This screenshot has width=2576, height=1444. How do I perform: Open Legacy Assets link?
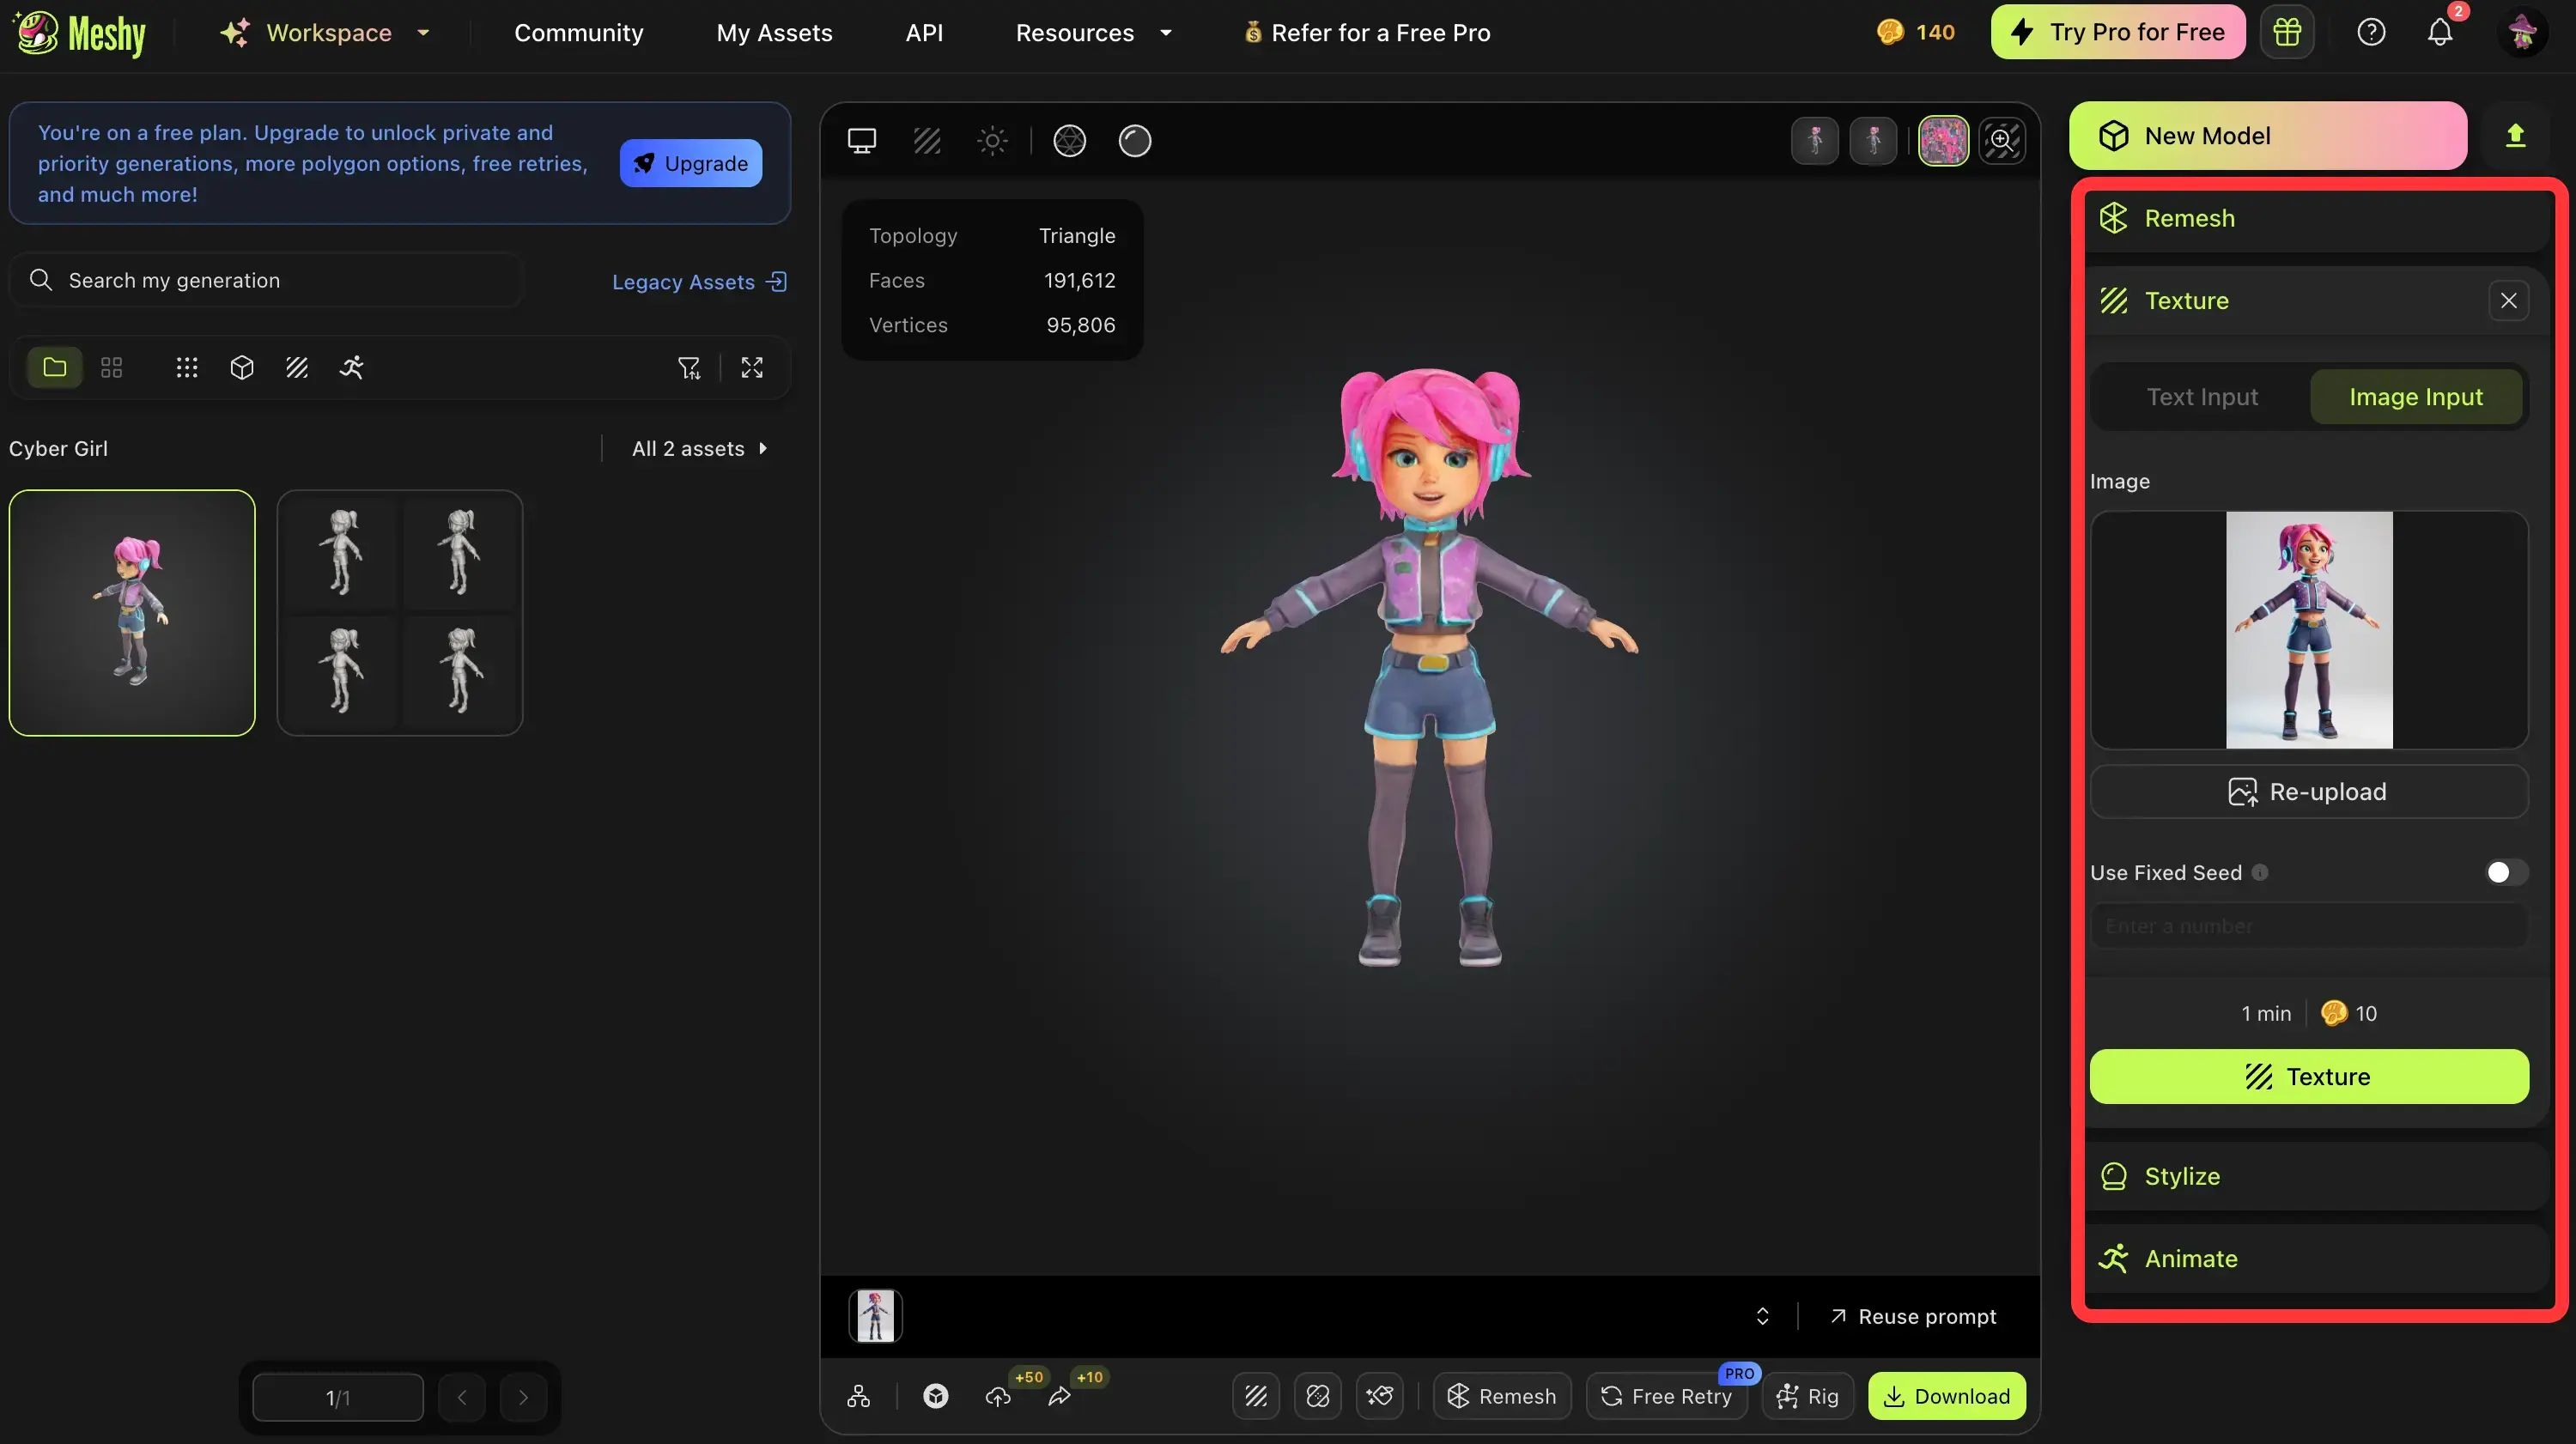point(698,281)
